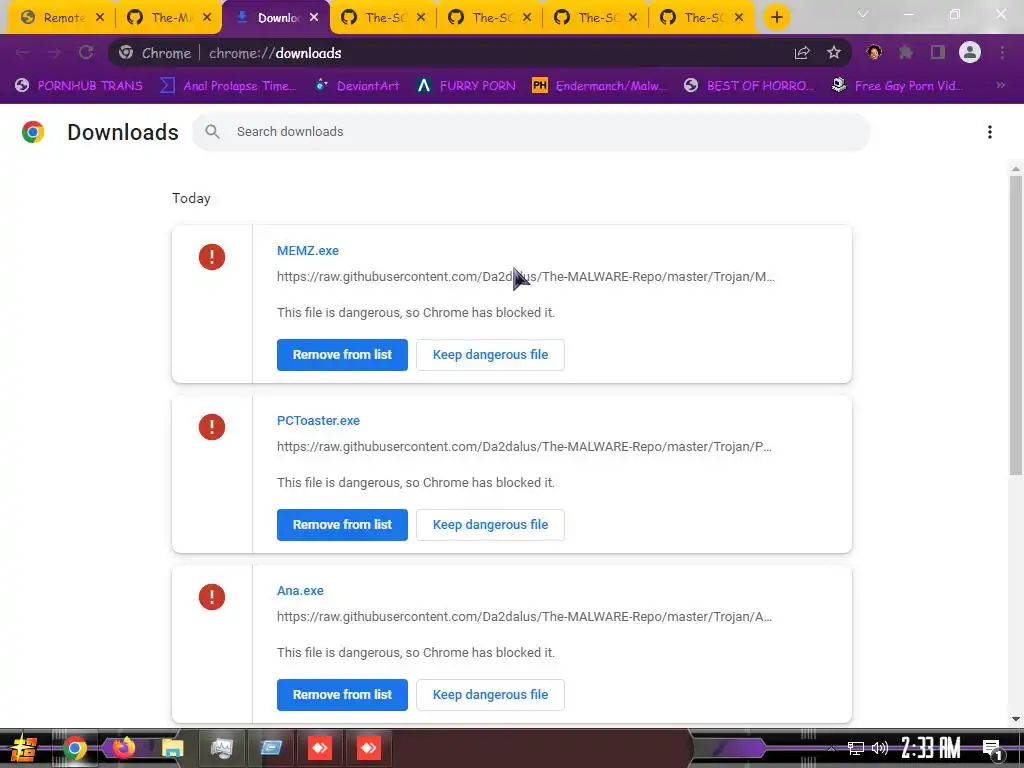Remove Ana.exe from the list
The image size is (1024, 768).
click(x=342, y=694)
